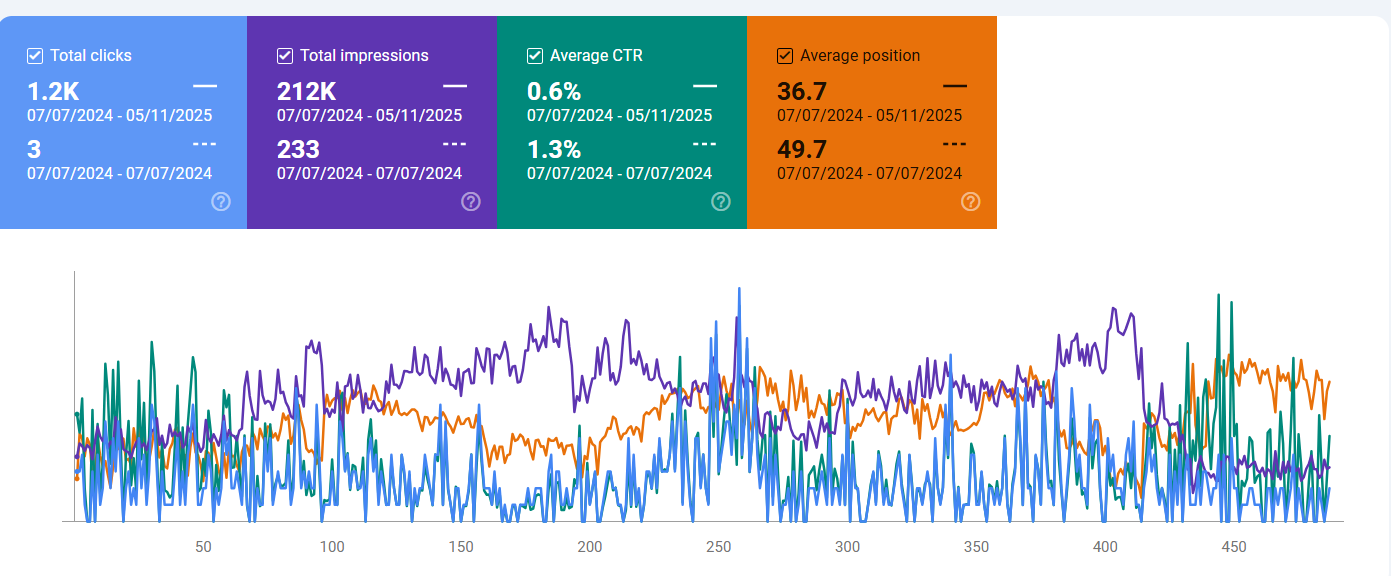Image resolution: width=1391 pixels, height=576 pixels.
Task: Uncheck the Total impressions checkbox
Action: tap(285, 55)
